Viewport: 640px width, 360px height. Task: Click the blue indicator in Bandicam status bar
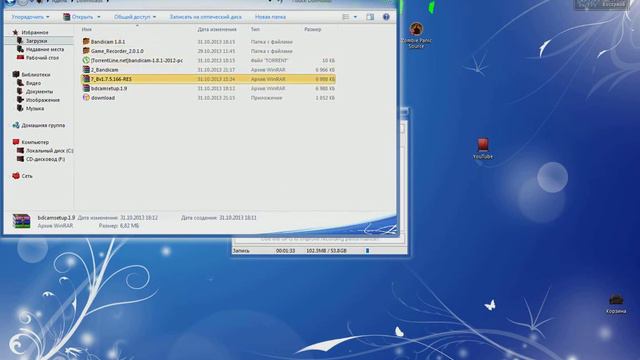pos(367,251)
